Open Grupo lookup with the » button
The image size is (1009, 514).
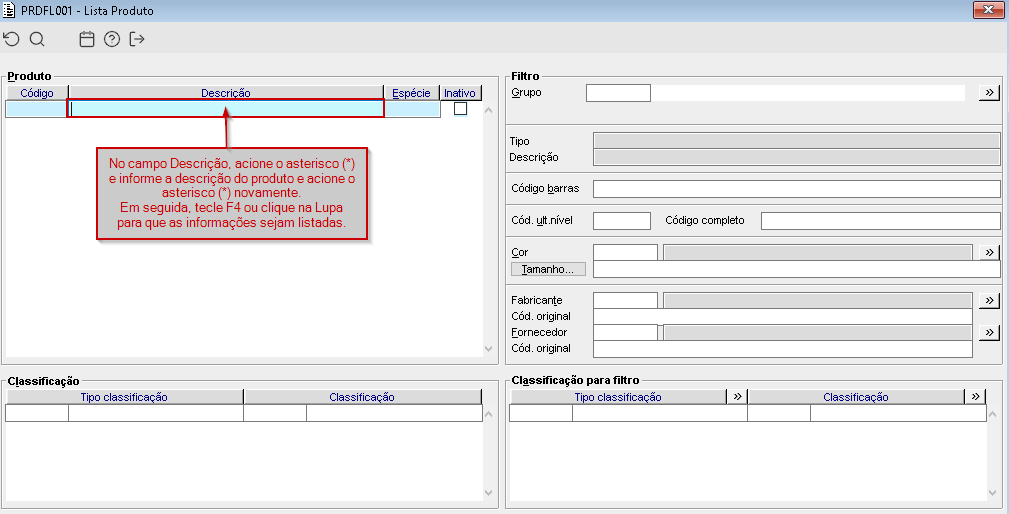[989, 93]
